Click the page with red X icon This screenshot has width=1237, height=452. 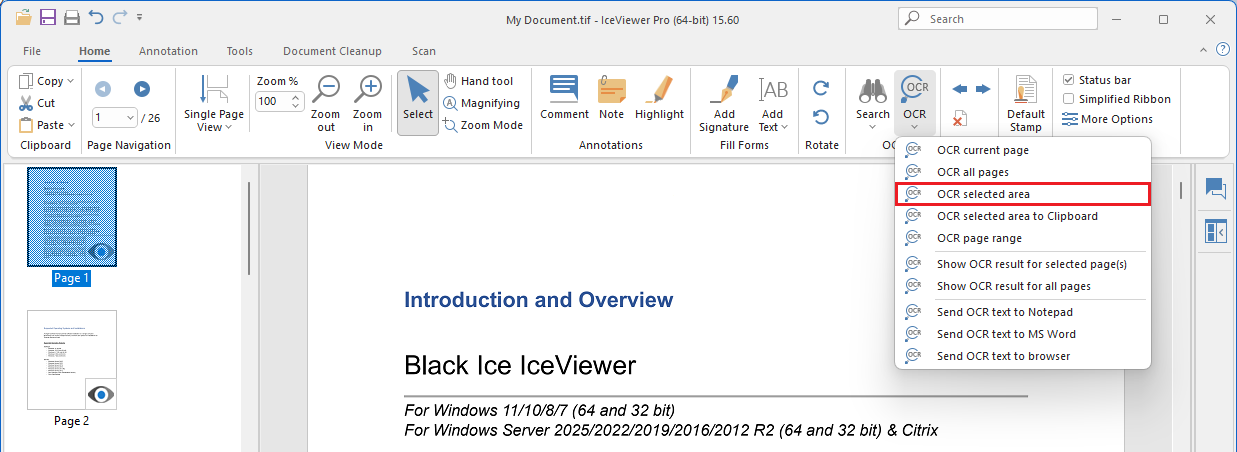tap(959, 119)
